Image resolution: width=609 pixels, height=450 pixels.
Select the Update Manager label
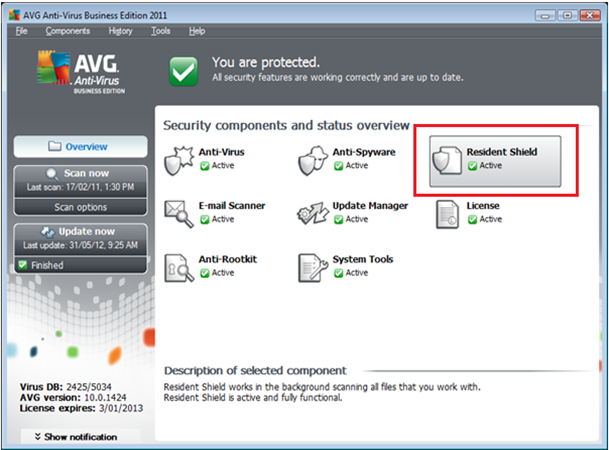[370, 206]
